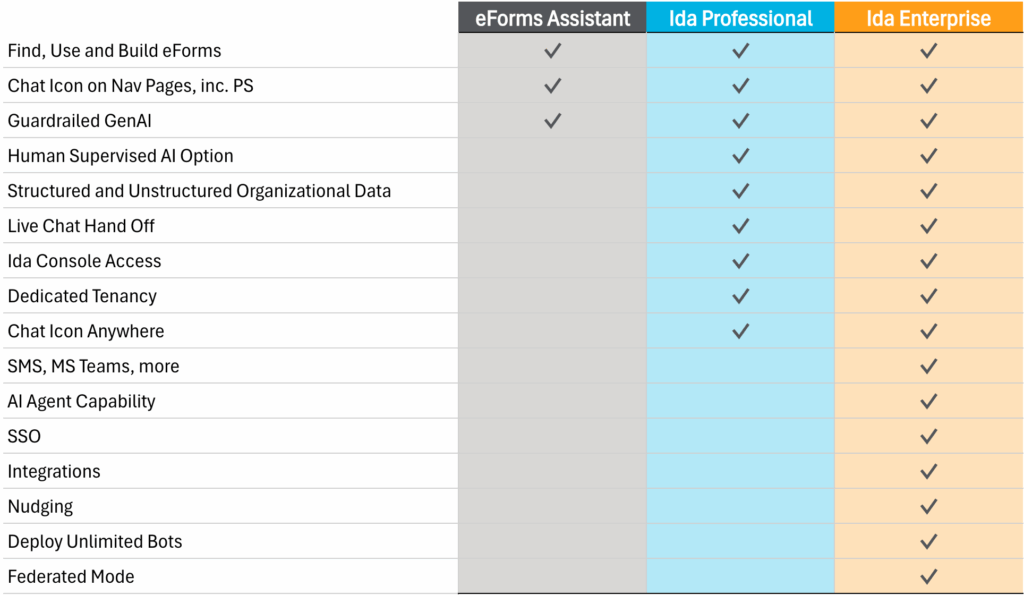Screen dimensions: 1024x595
Task: Click empty eForms Assistant cell for Integrations
Action: point(552,471)
